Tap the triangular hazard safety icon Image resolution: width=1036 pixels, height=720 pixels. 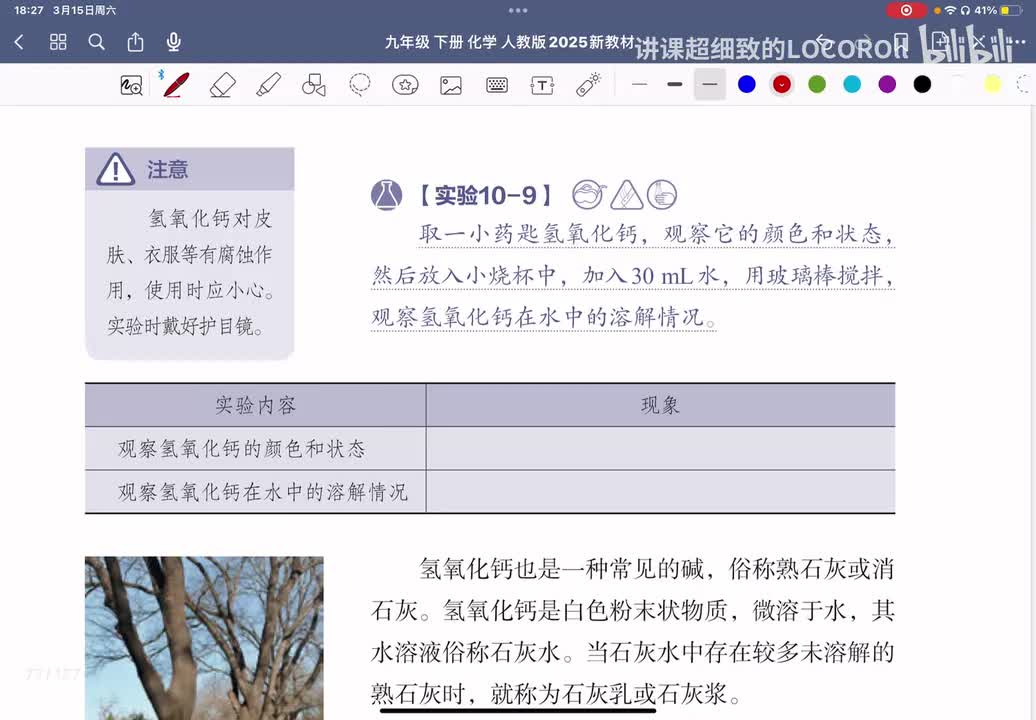pos(626,195)
